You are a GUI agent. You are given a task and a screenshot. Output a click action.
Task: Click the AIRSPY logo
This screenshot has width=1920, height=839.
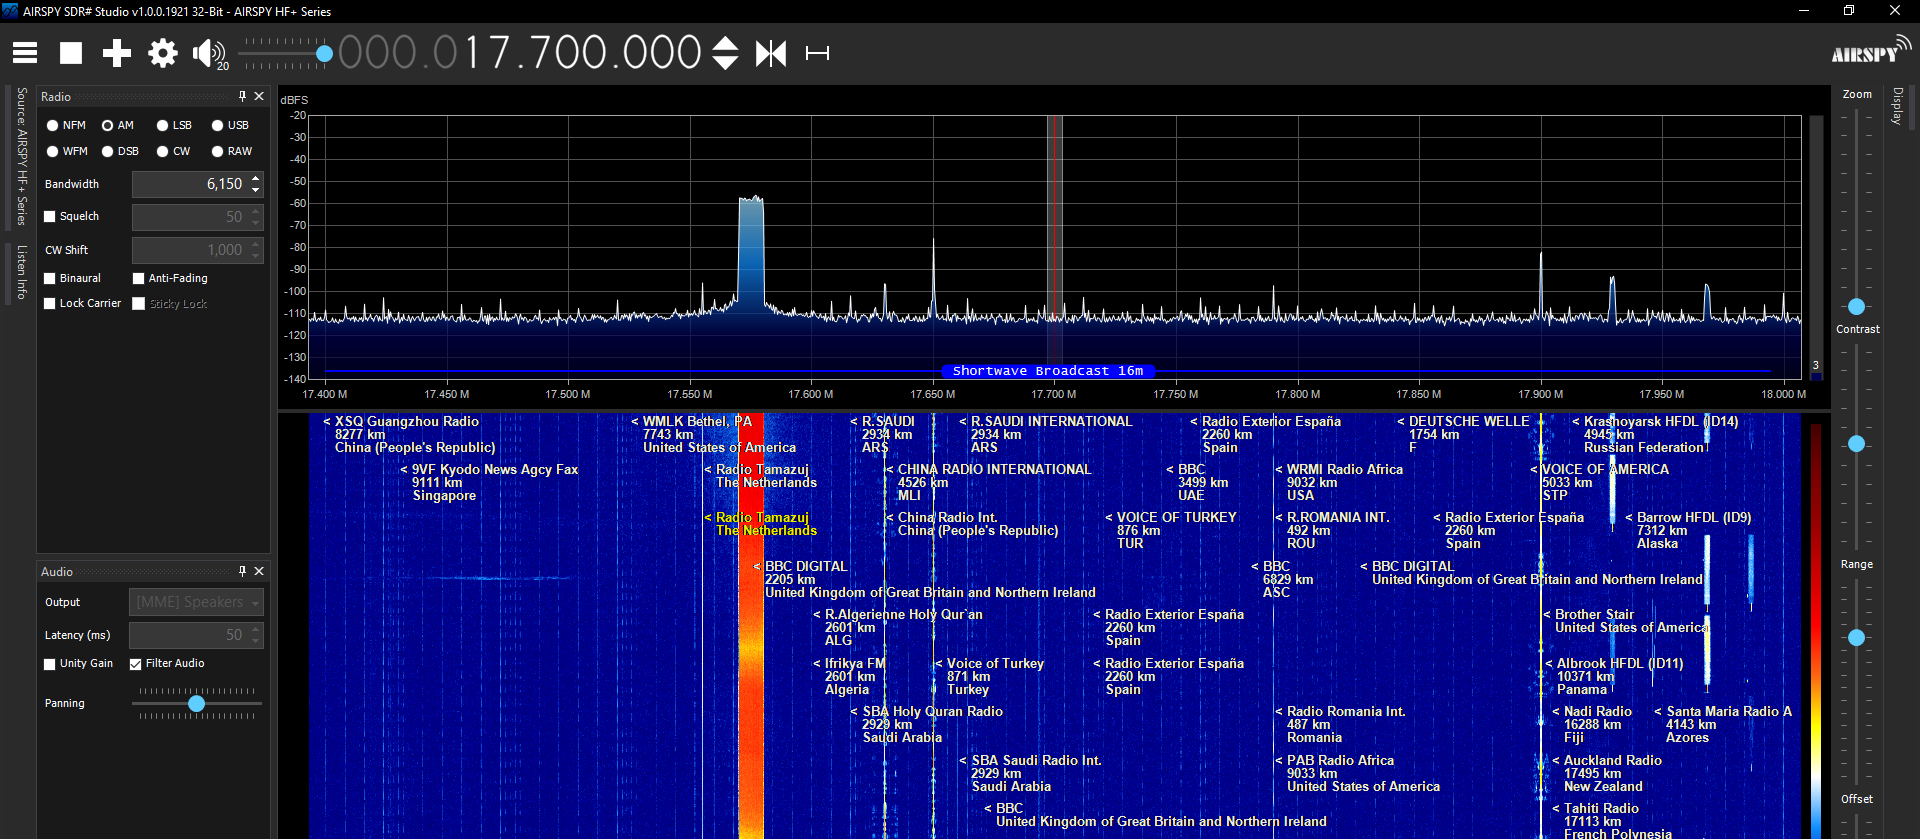pos(1870,52)
